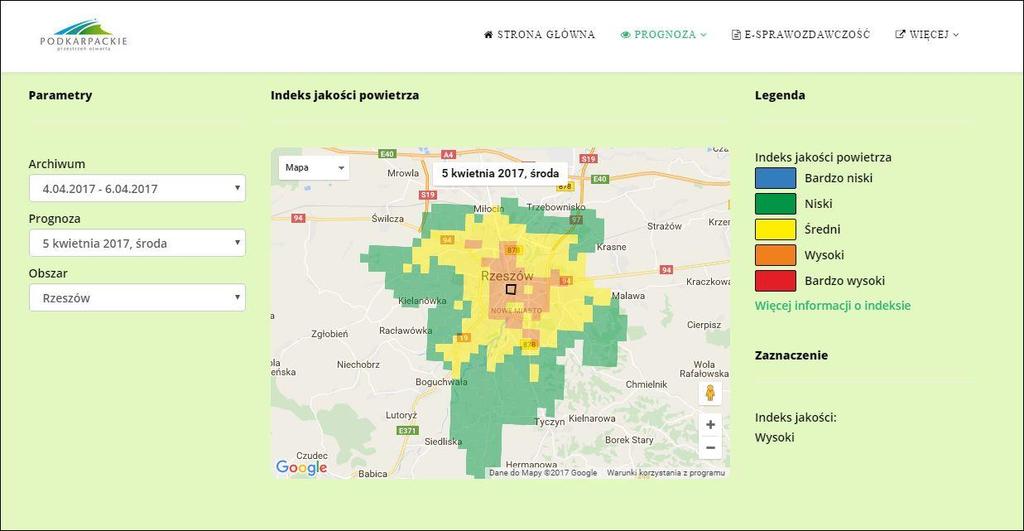Click the red Bardzo wysoki swatch
This screenshot has width=1024, height=531.
(775, 281)
